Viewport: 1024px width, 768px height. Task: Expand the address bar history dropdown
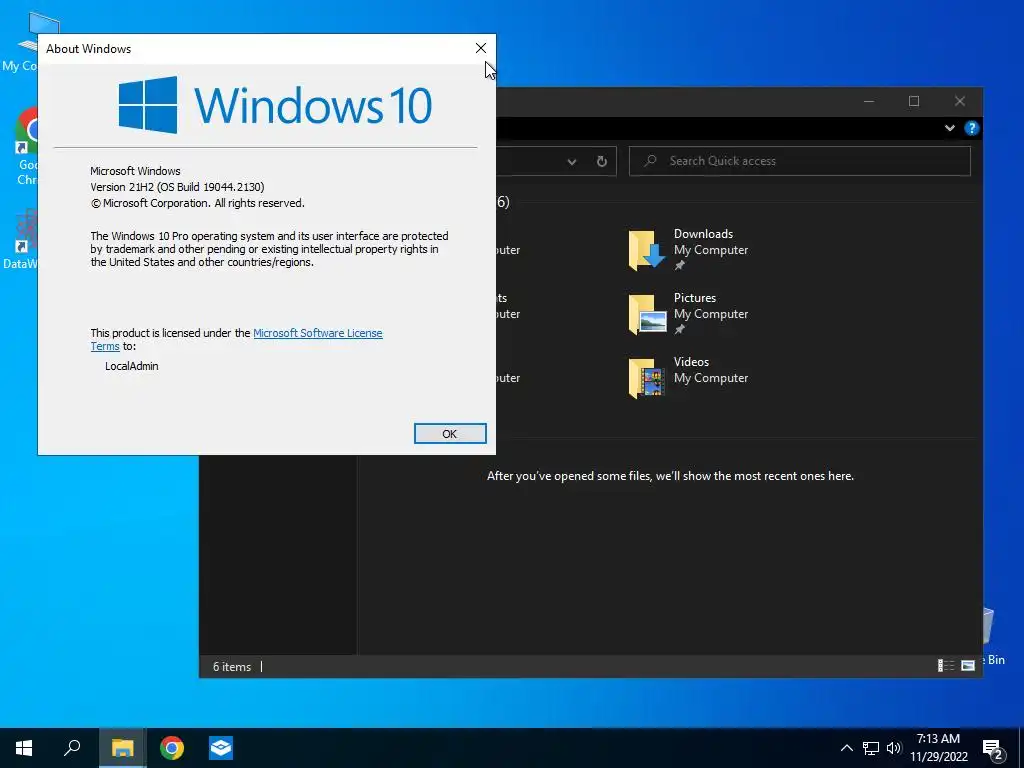click(x=571, y=161)
